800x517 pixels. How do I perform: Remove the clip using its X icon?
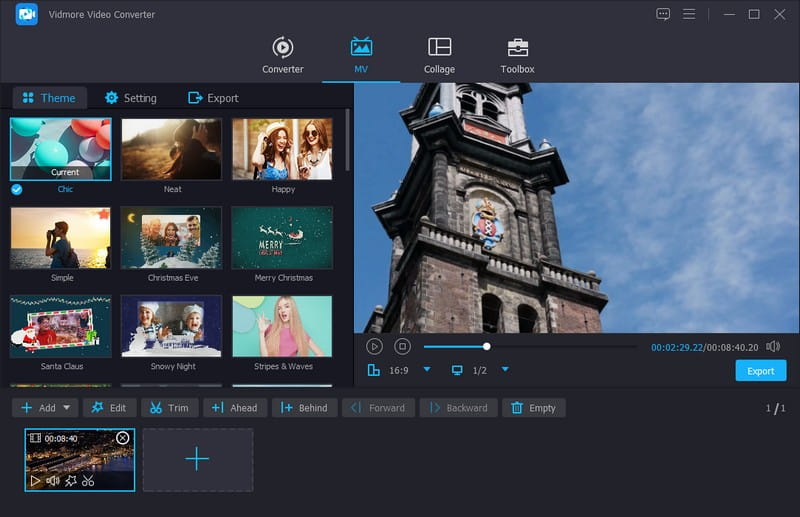coord(123,438)
